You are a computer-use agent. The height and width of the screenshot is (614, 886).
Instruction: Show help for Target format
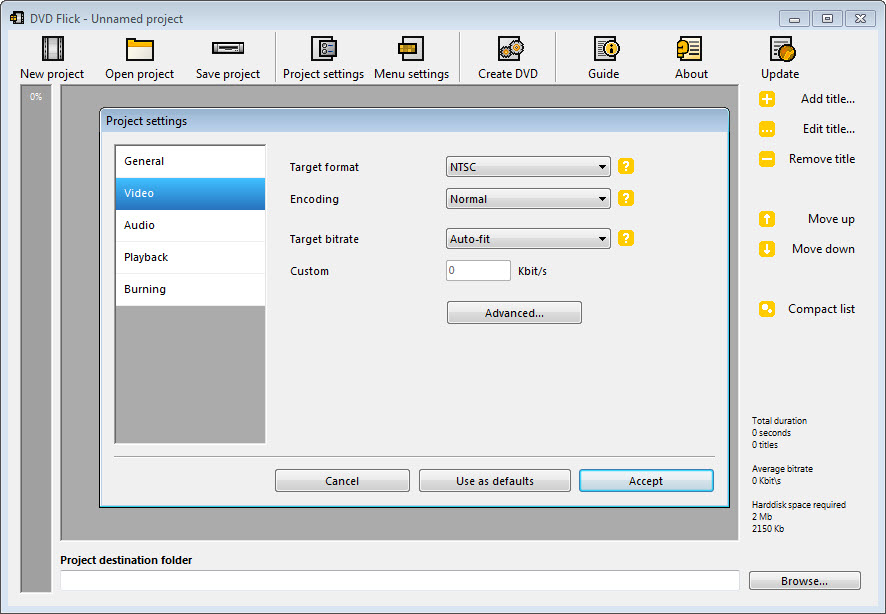tap(626, 166)
